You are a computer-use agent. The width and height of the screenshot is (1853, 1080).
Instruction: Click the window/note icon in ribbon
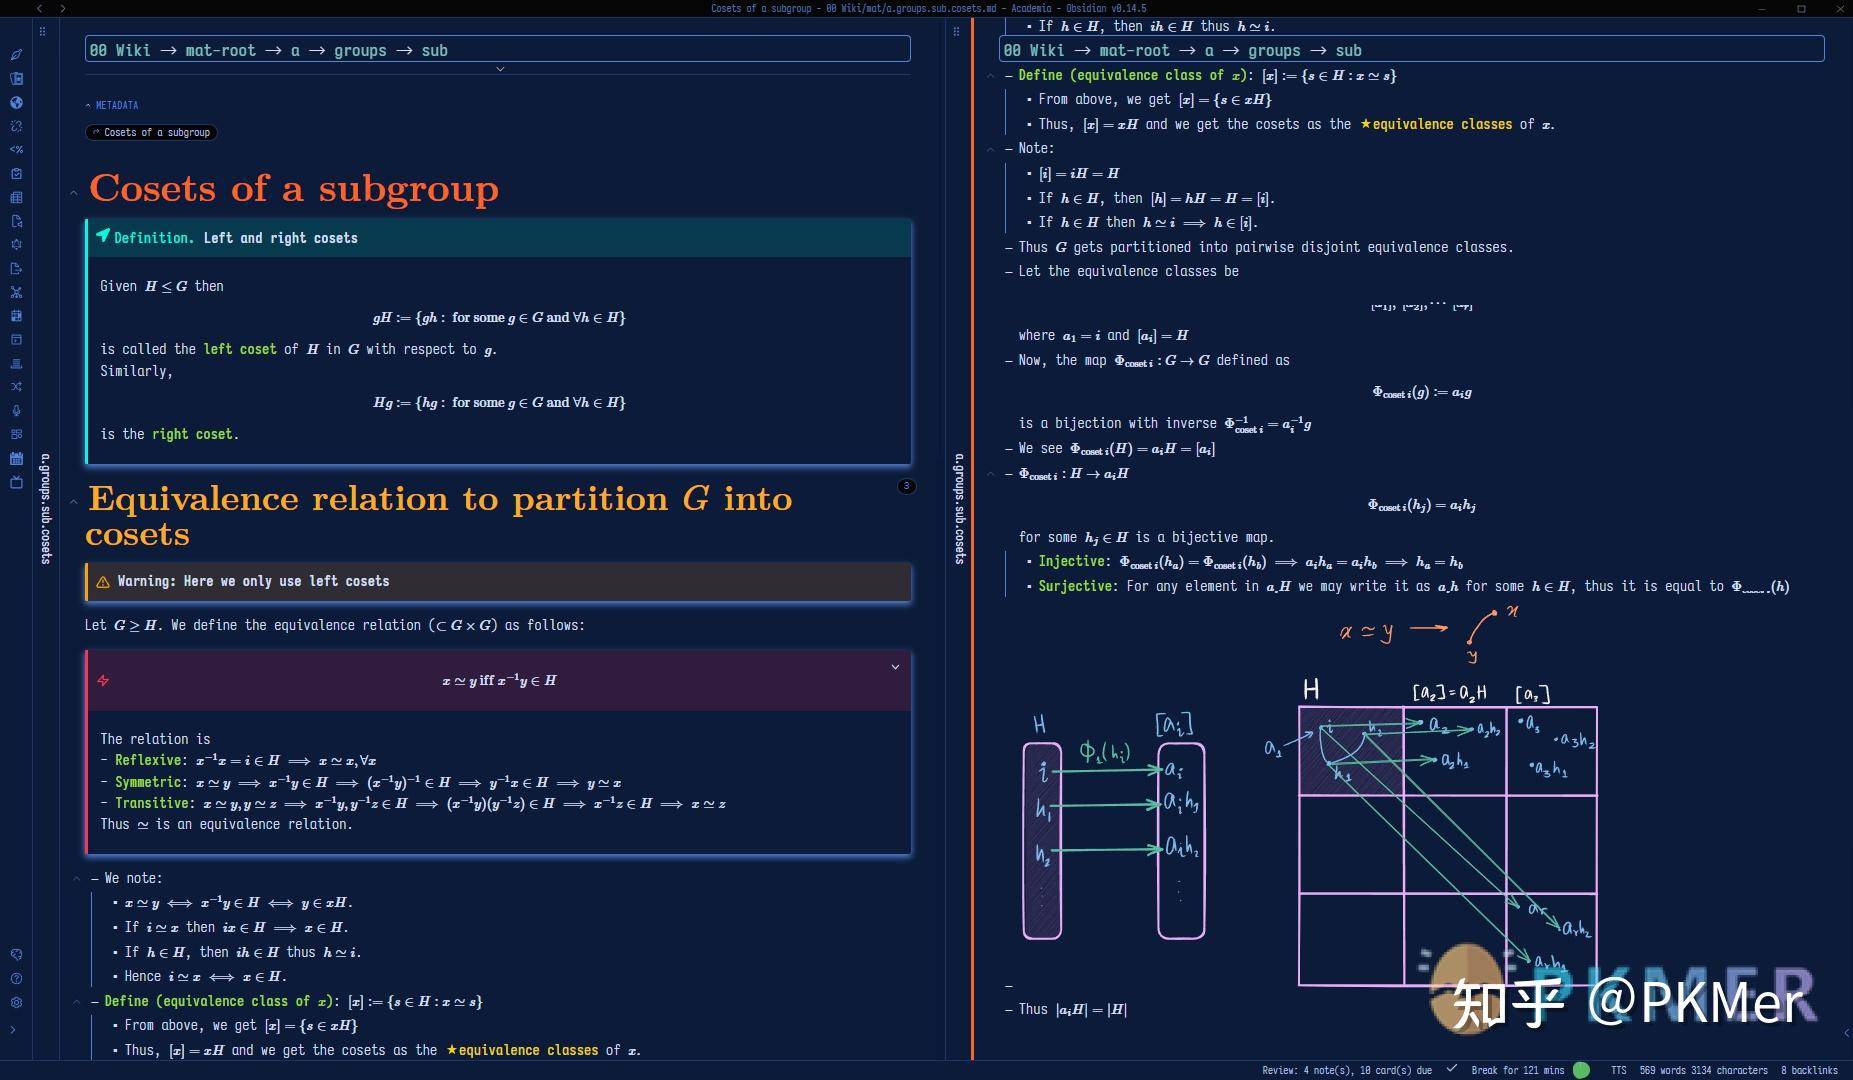(x=16, y=339)
